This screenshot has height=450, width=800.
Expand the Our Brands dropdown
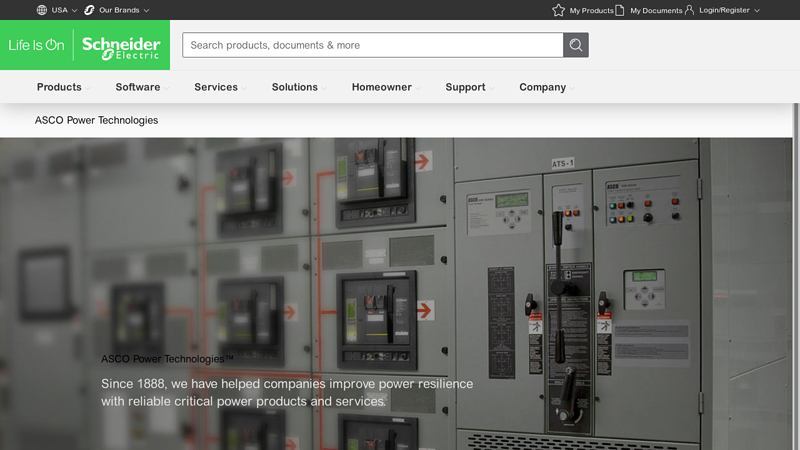tap(146, 10)
